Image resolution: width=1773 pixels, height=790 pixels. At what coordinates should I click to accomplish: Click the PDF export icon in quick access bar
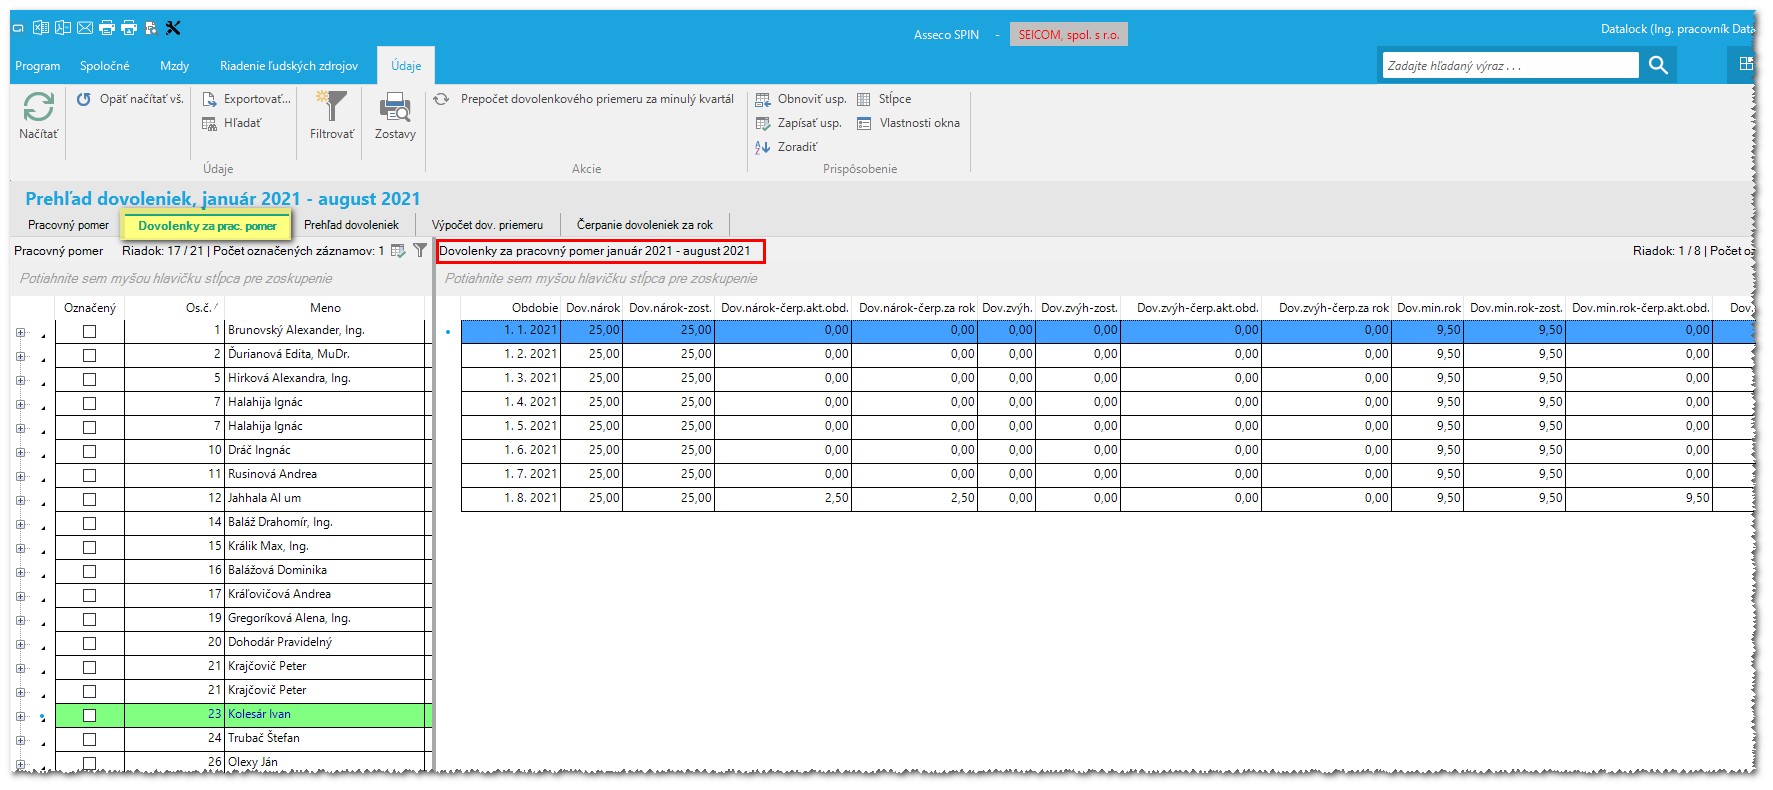tap(62, 28)
